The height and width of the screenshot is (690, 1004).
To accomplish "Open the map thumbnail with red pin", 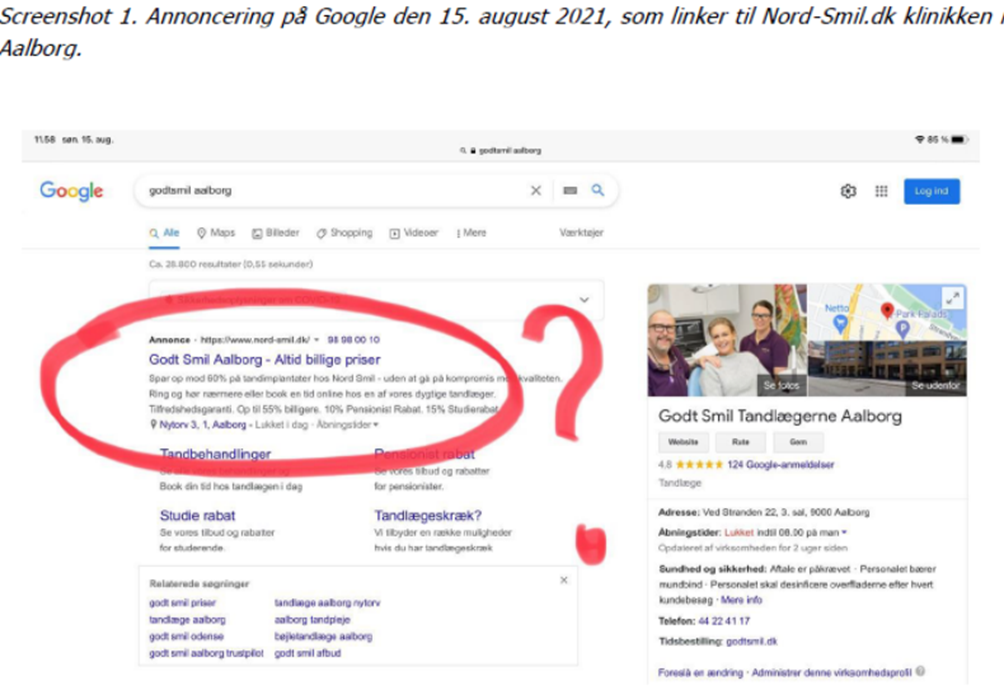I will tap(887, 312).
